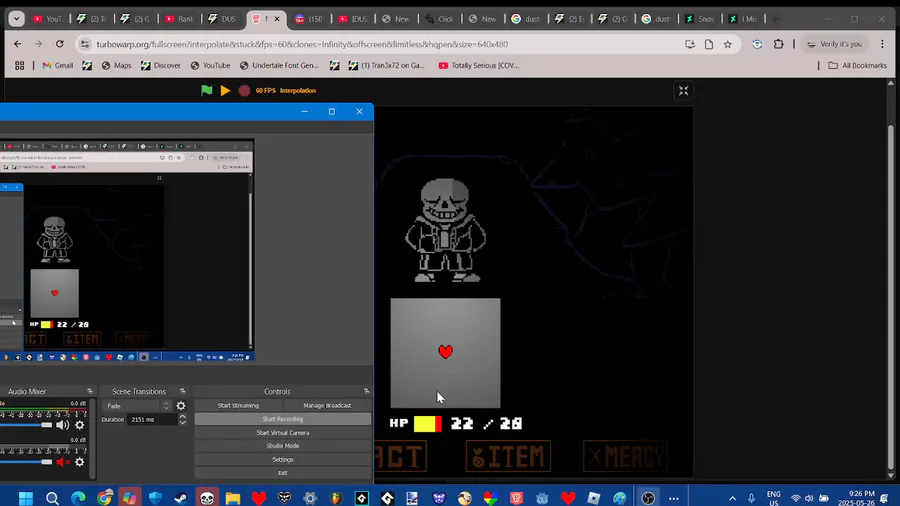Screen dimensions: 900x506
Task: Click the second audio source volume slider
Action: 26,462
